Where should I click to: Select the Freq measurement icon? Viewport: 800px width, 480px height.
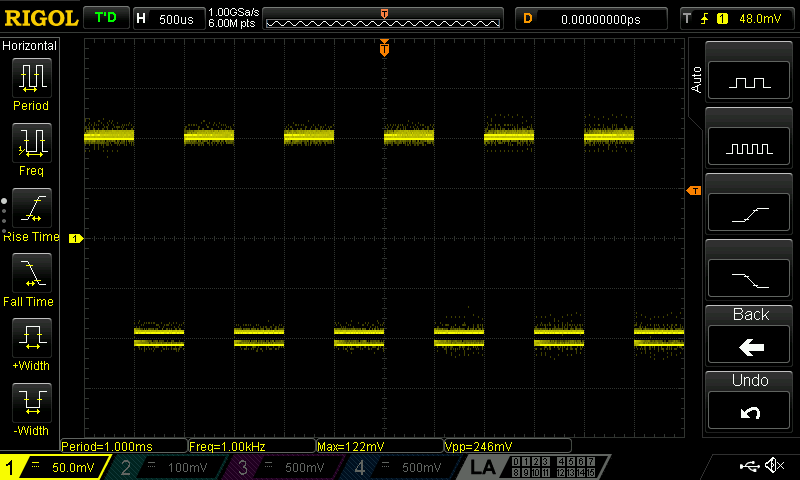coord(32,142)
